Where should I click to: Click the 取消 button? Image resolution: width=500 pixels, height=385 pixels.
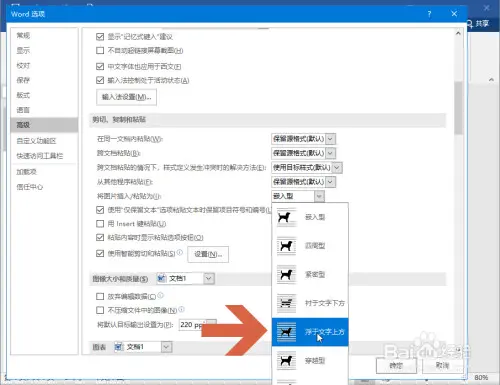click(442, 366)
